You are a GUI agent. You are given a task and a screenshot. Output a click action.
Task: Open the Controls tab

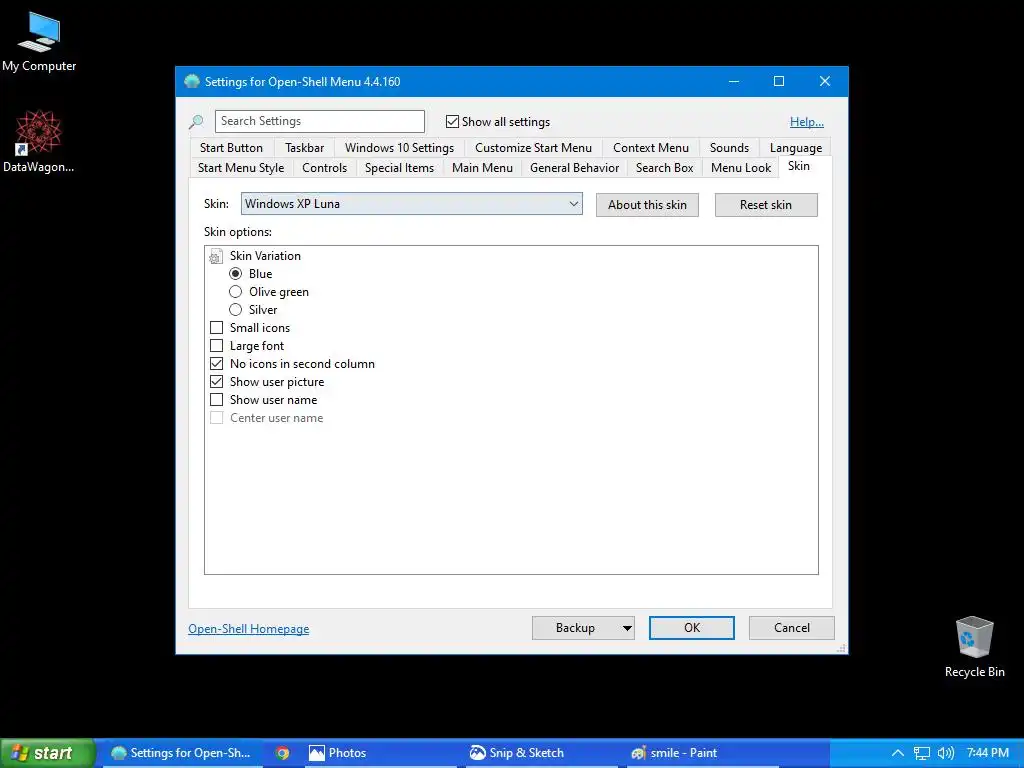pos(325,168)
